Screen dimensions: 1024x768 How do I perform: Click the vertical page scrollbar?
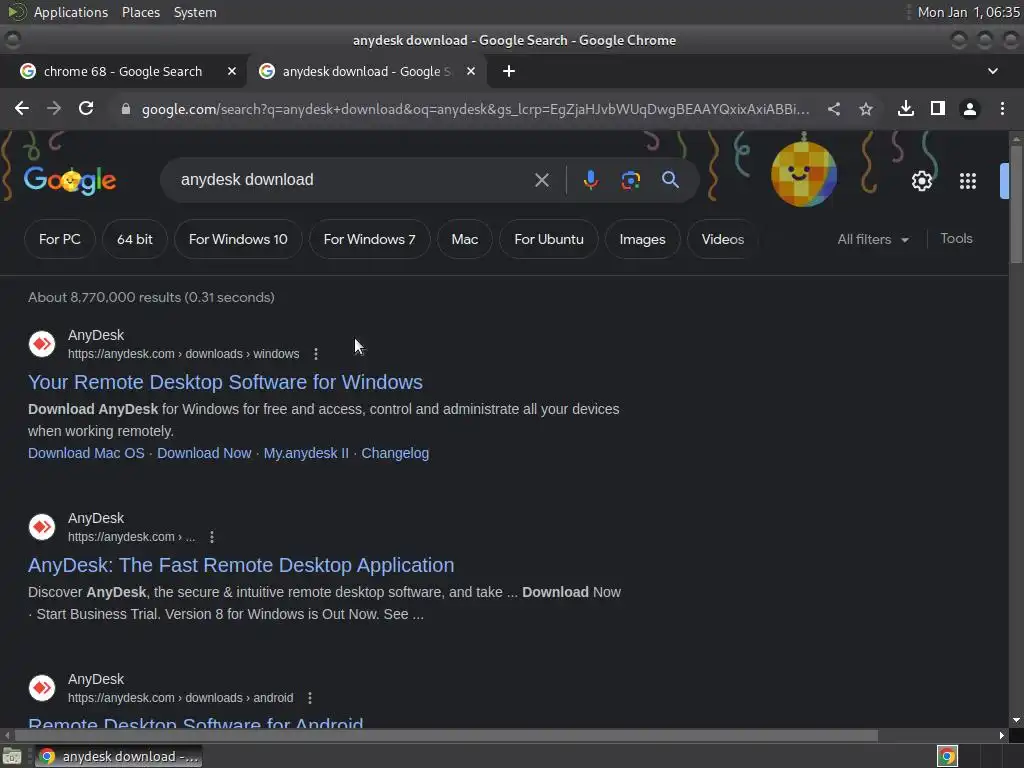tap(1016, 204)
